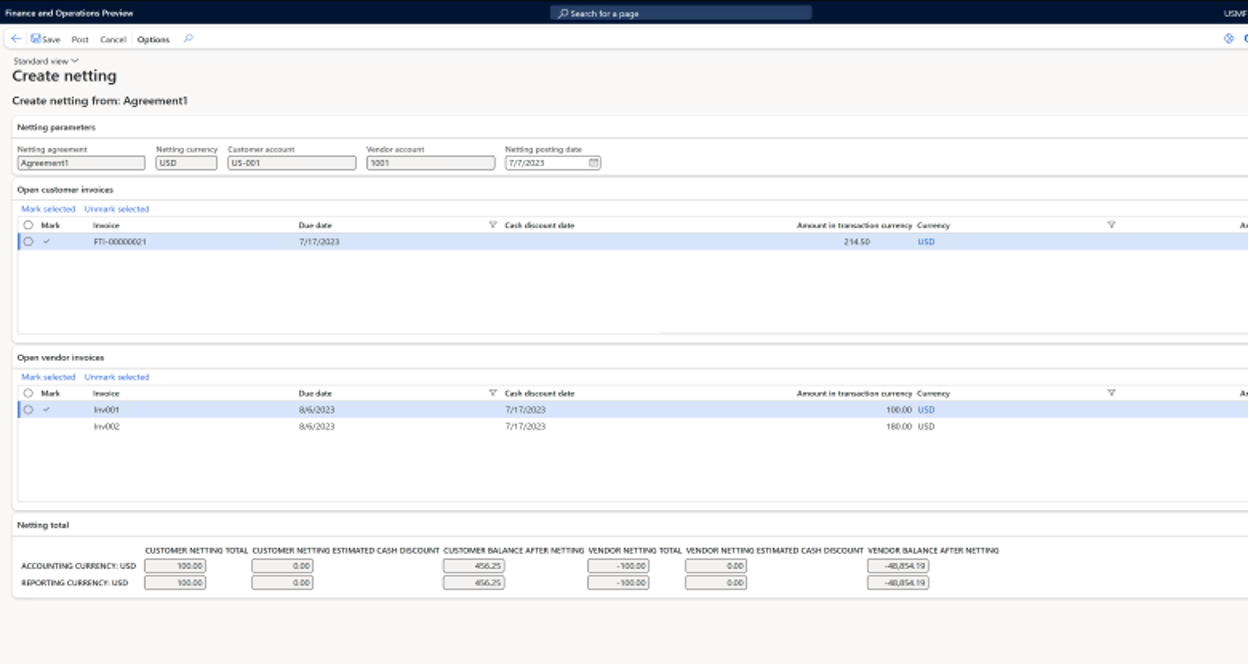The width and height of the screenshot is (1249, 664).
Task: Toggle the Mark checkmark on the Inv001 row
Action: point(46,409)
